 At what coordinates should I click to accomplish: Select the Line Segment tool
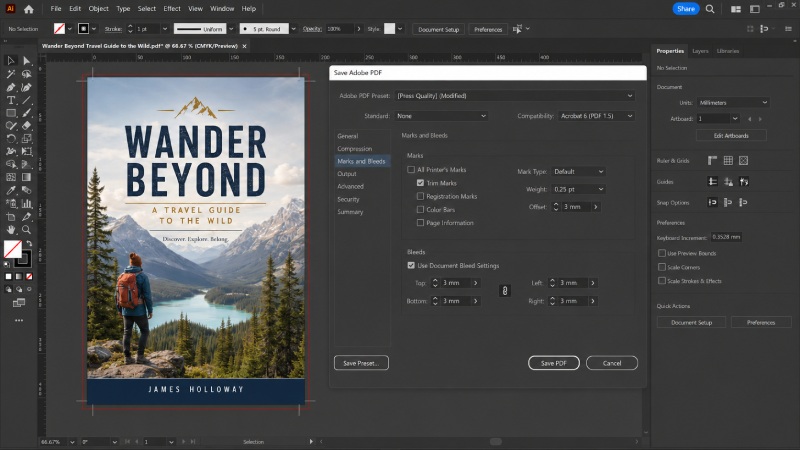[x=27, y=100]
